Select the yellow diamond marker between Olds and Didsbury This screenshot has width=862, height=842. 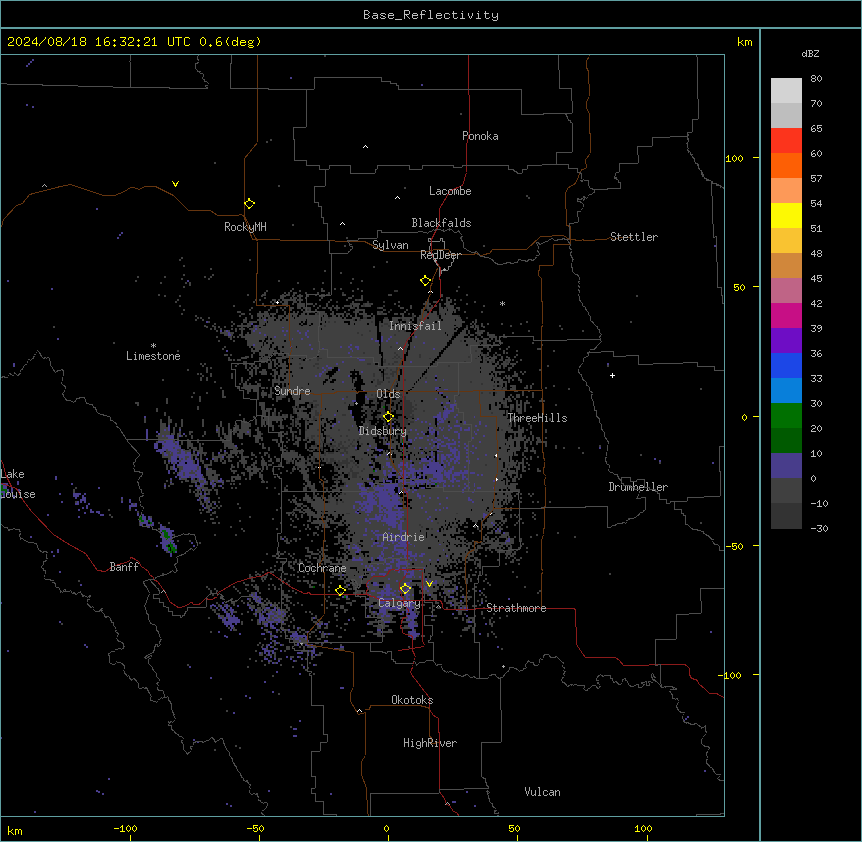pyautogui.click(x=388, y=417)
